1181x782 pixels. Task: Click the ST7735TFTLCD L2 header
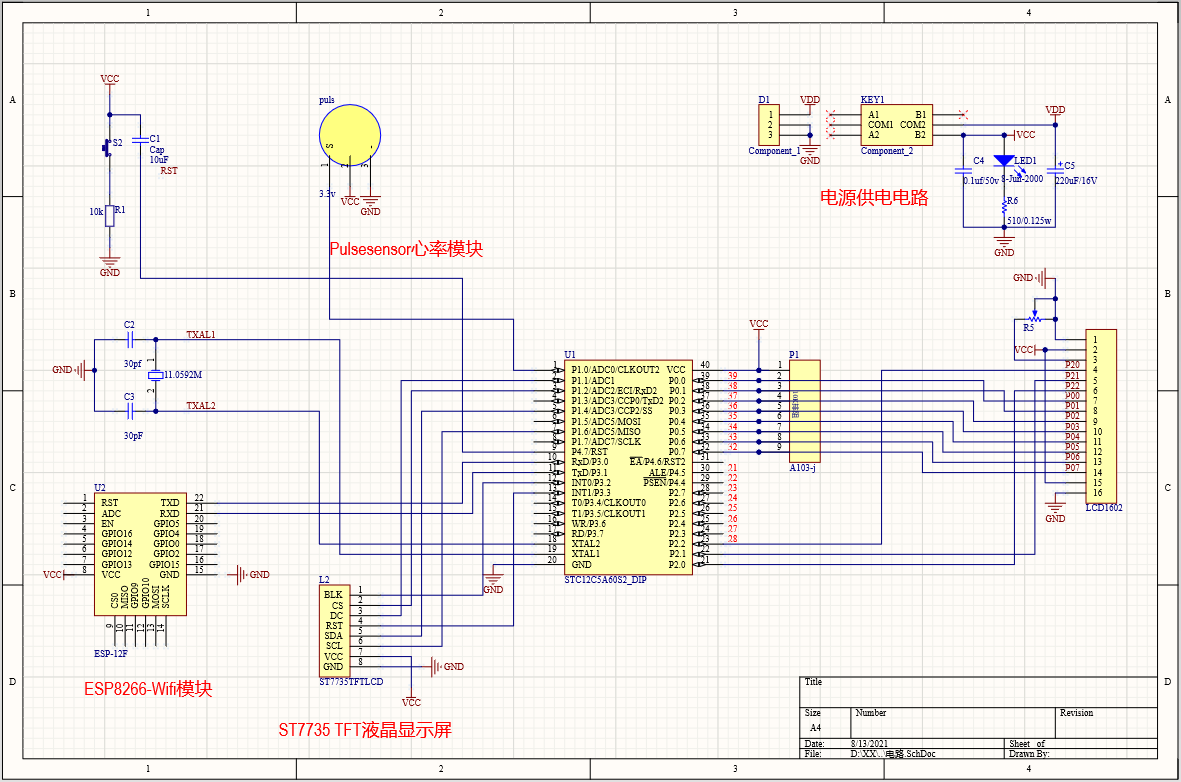335,631
